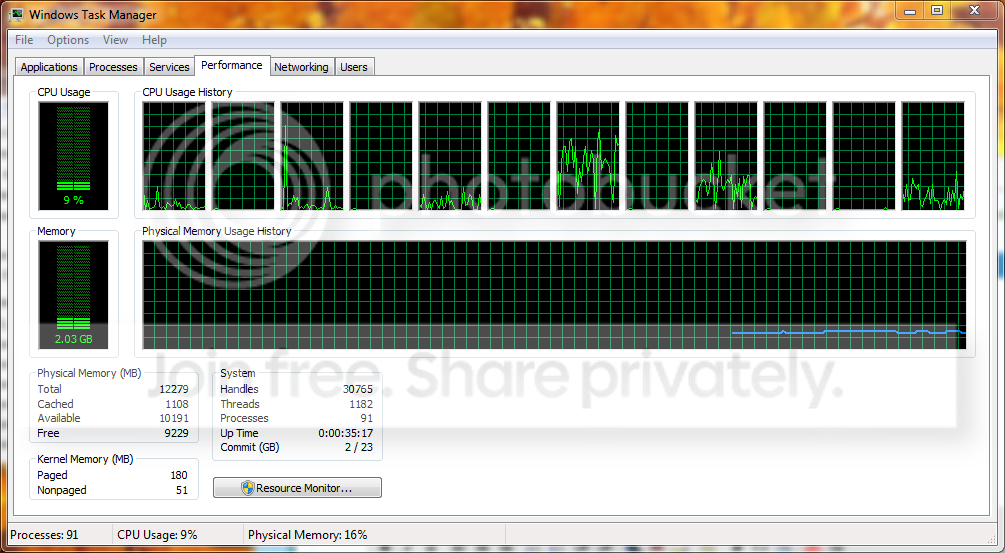Viewport: 1005px width, 553px height.
Task: Maximize the Task Manager window
Action: pyautogui.click(x=937, y=10)
